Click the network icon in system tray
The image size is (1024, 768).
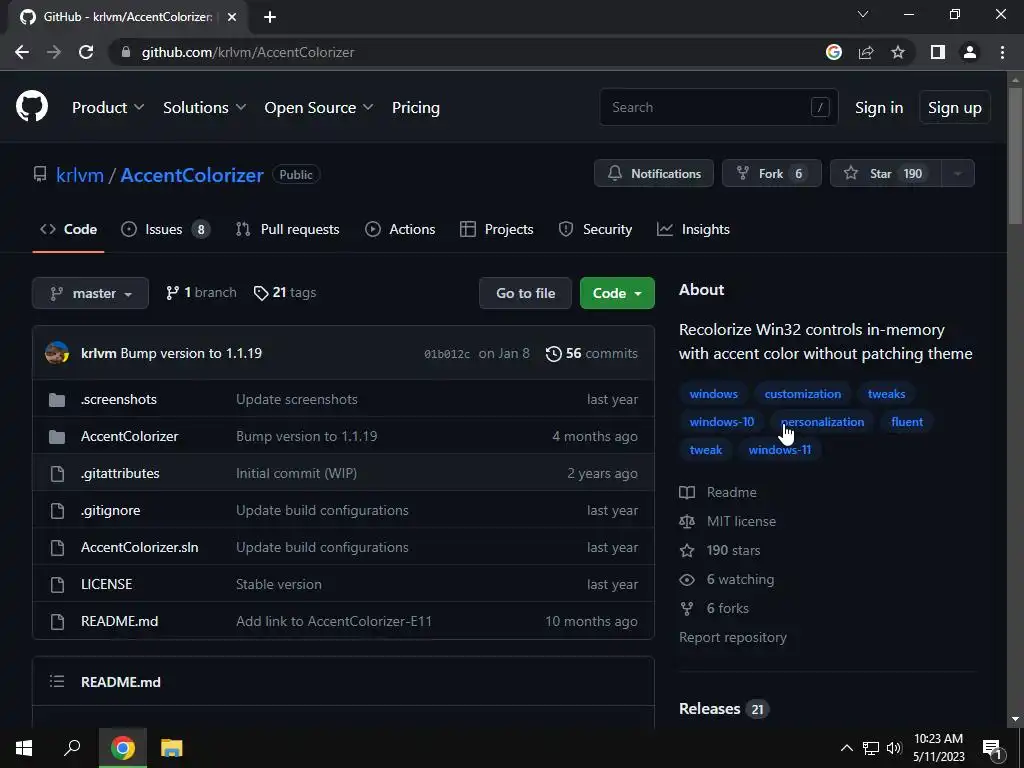(x=871, y=748)
